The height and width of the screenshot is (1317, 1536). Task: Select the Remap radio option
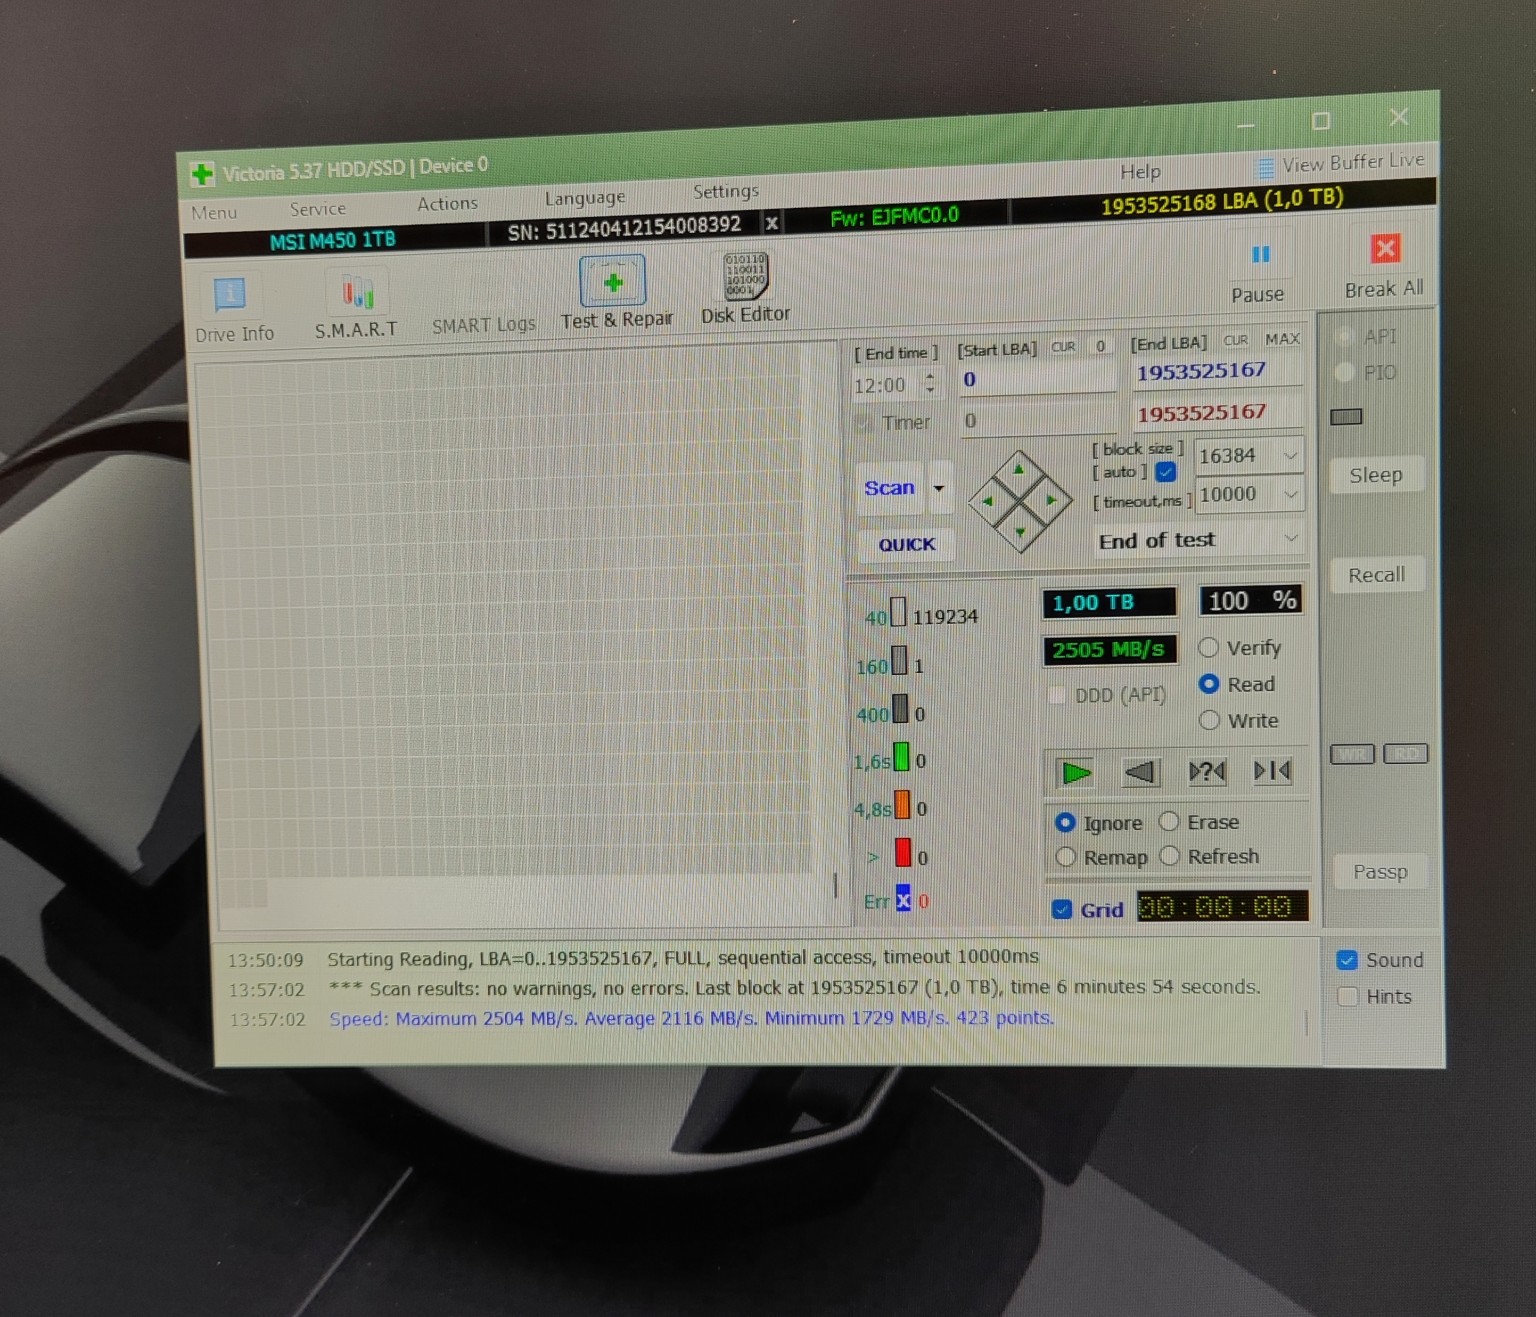point(1066,857)
